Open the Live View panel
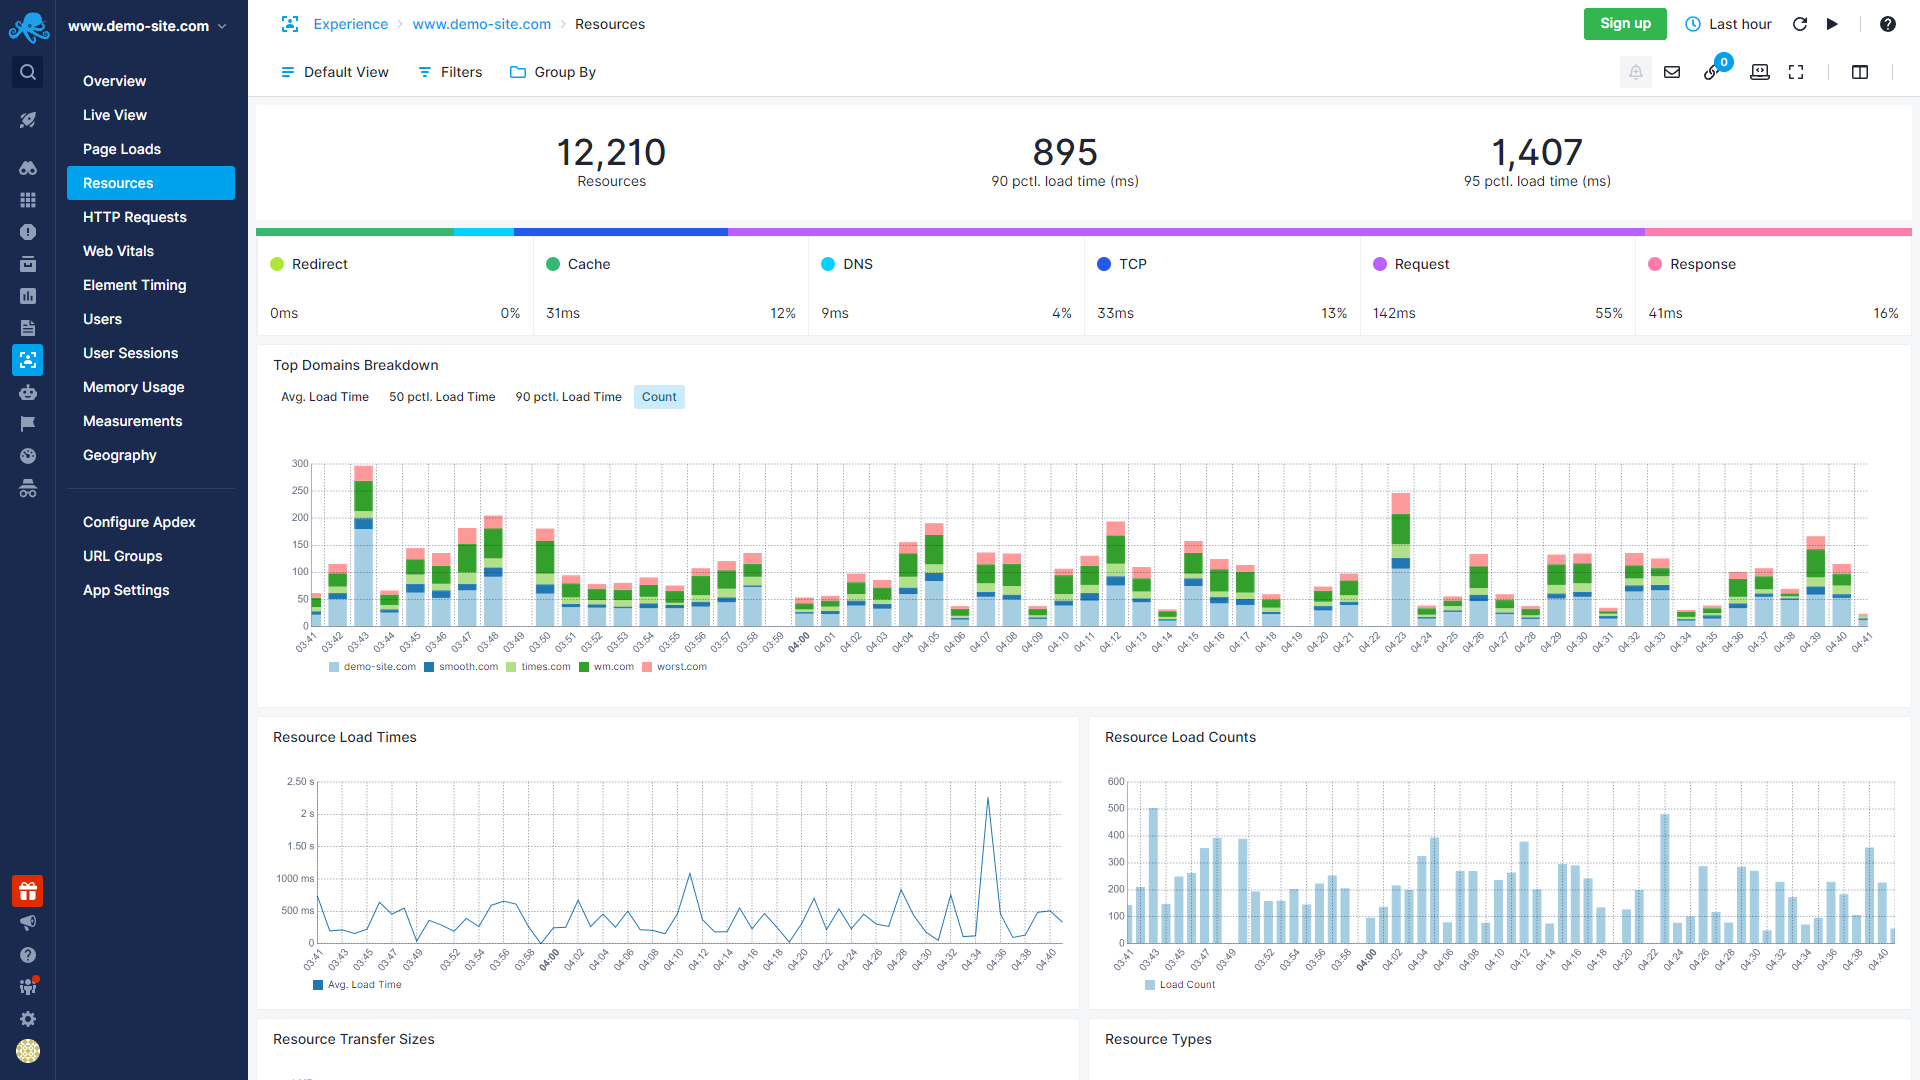Image resolution: width=1920 pixels, height=1080 pixels. [113, 115]
